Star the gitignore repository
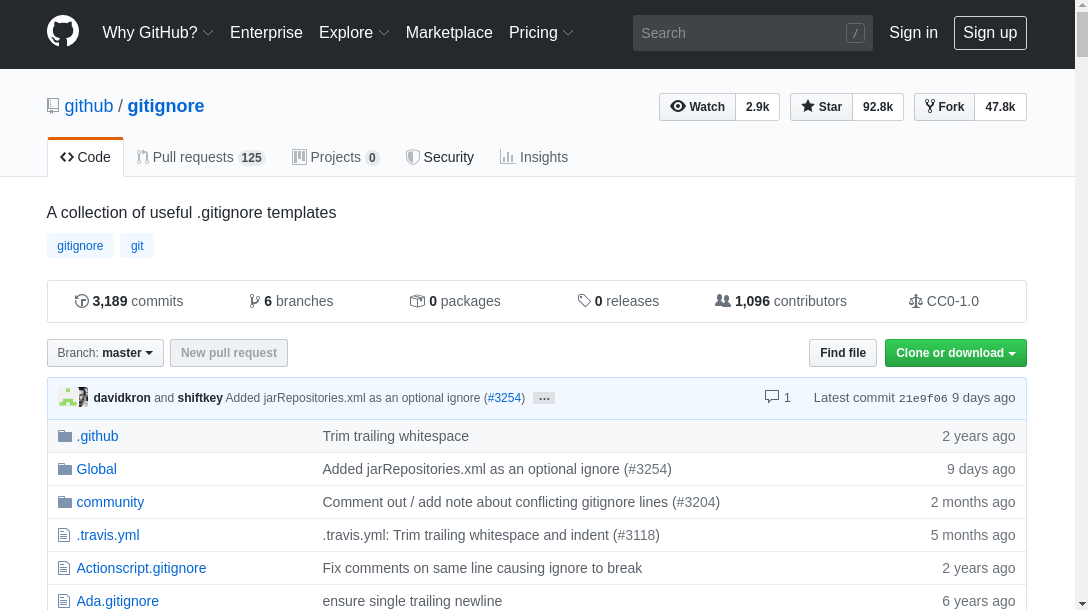The height and width of the screenshot is (610, 1088). tap(820, 107)
